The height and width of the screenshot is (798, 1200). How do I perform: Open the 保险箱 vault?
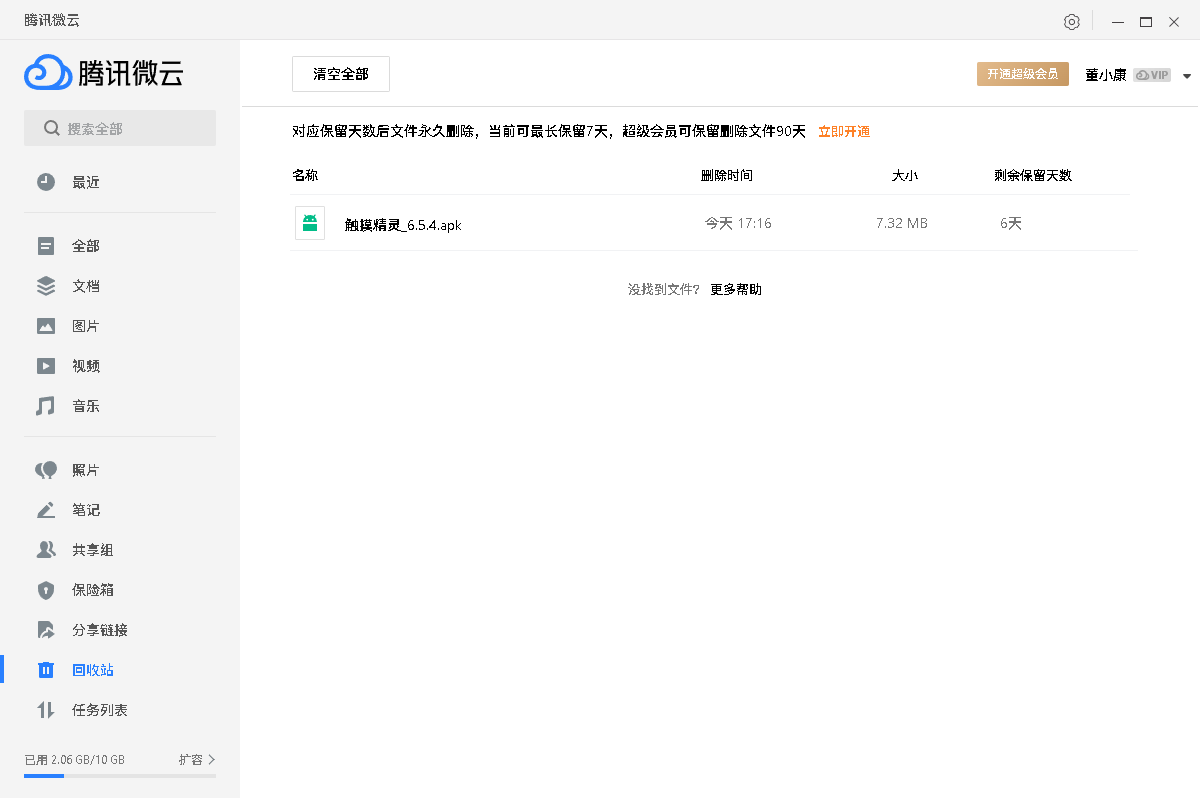(x=85, y=589)
